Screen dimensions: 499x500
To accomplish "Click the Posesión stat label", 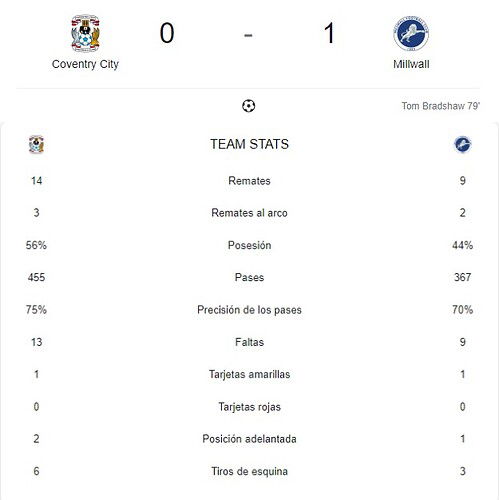I will click(249, 245).
